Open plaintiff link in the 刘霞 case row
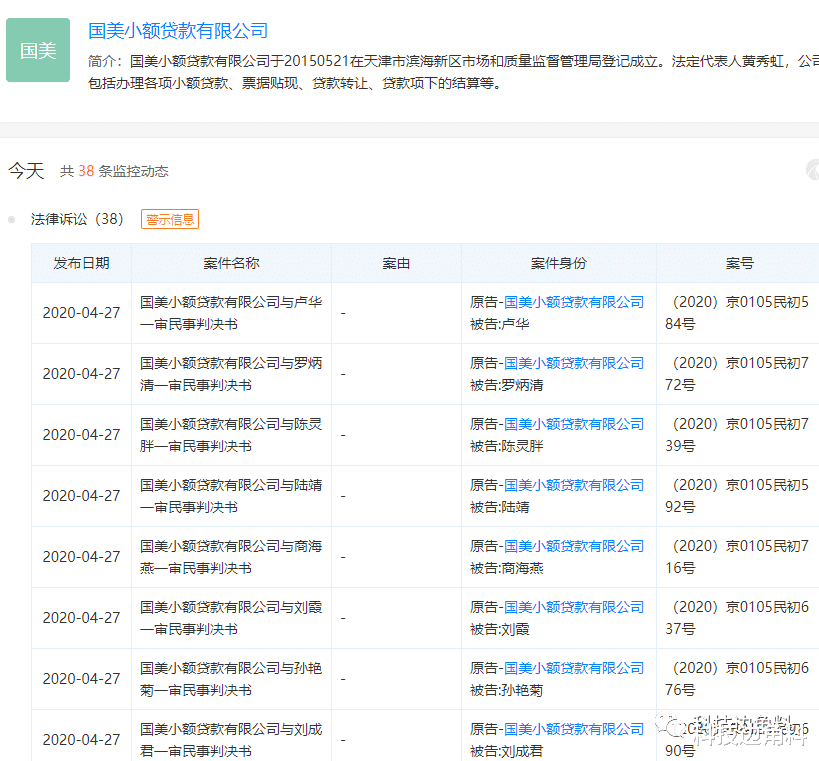 575,606
